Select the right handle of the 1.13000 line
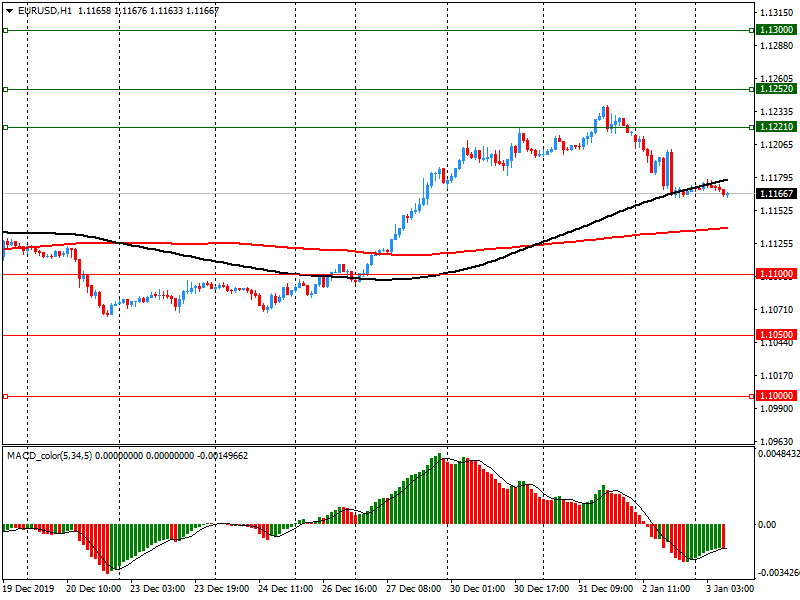The width and height of the screenshot is (800, 600). [x=752, y=31]
